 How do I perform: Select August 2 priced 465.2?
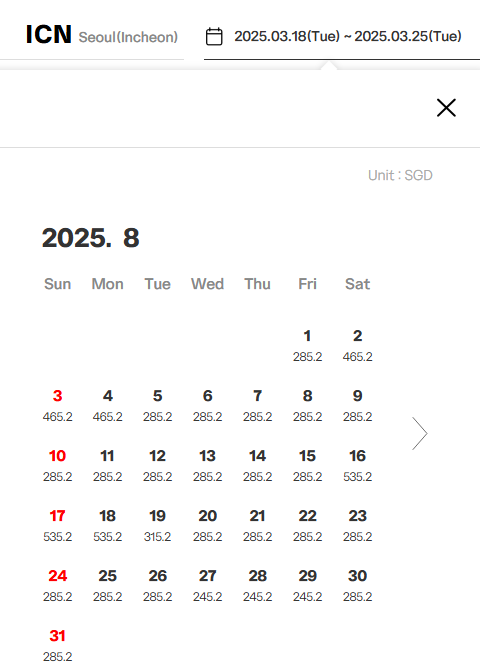pyautogui.click(x=357, y=345)
